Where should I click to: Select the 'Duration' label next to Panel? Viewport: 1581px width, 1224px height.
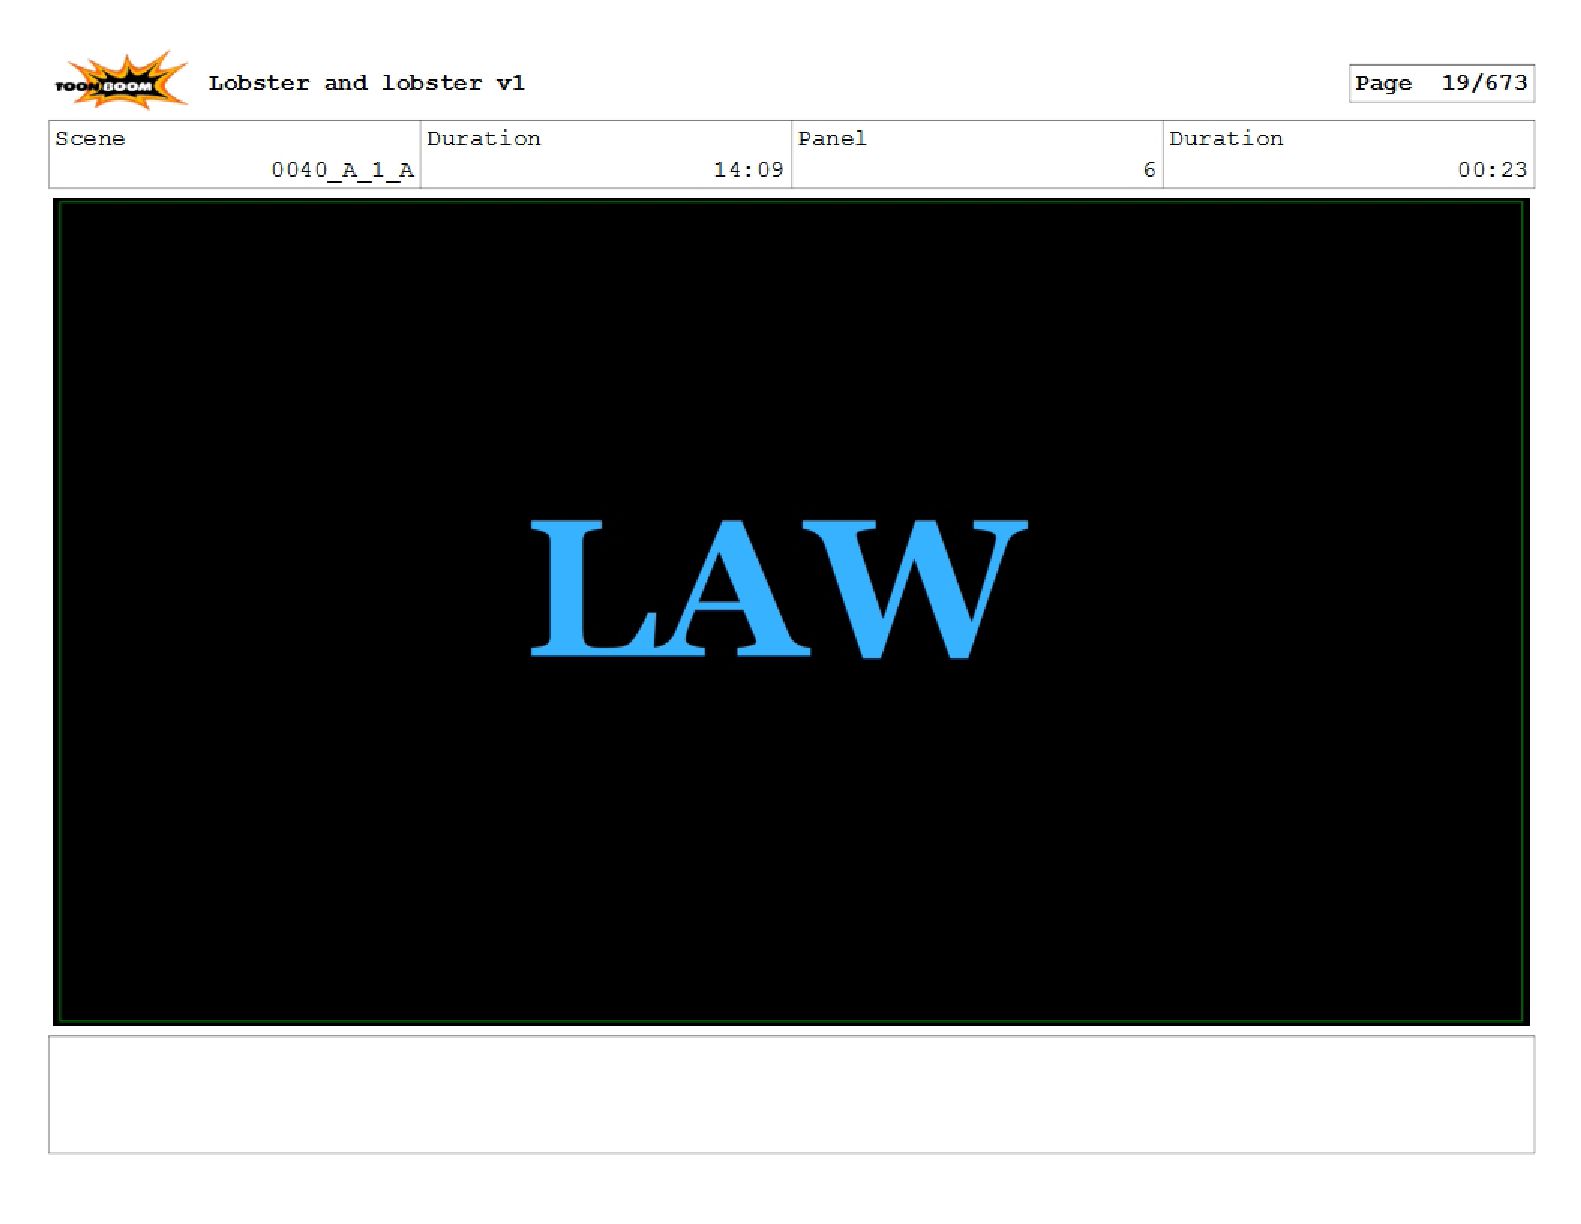pyautogui.click(x=1226, y=139)
